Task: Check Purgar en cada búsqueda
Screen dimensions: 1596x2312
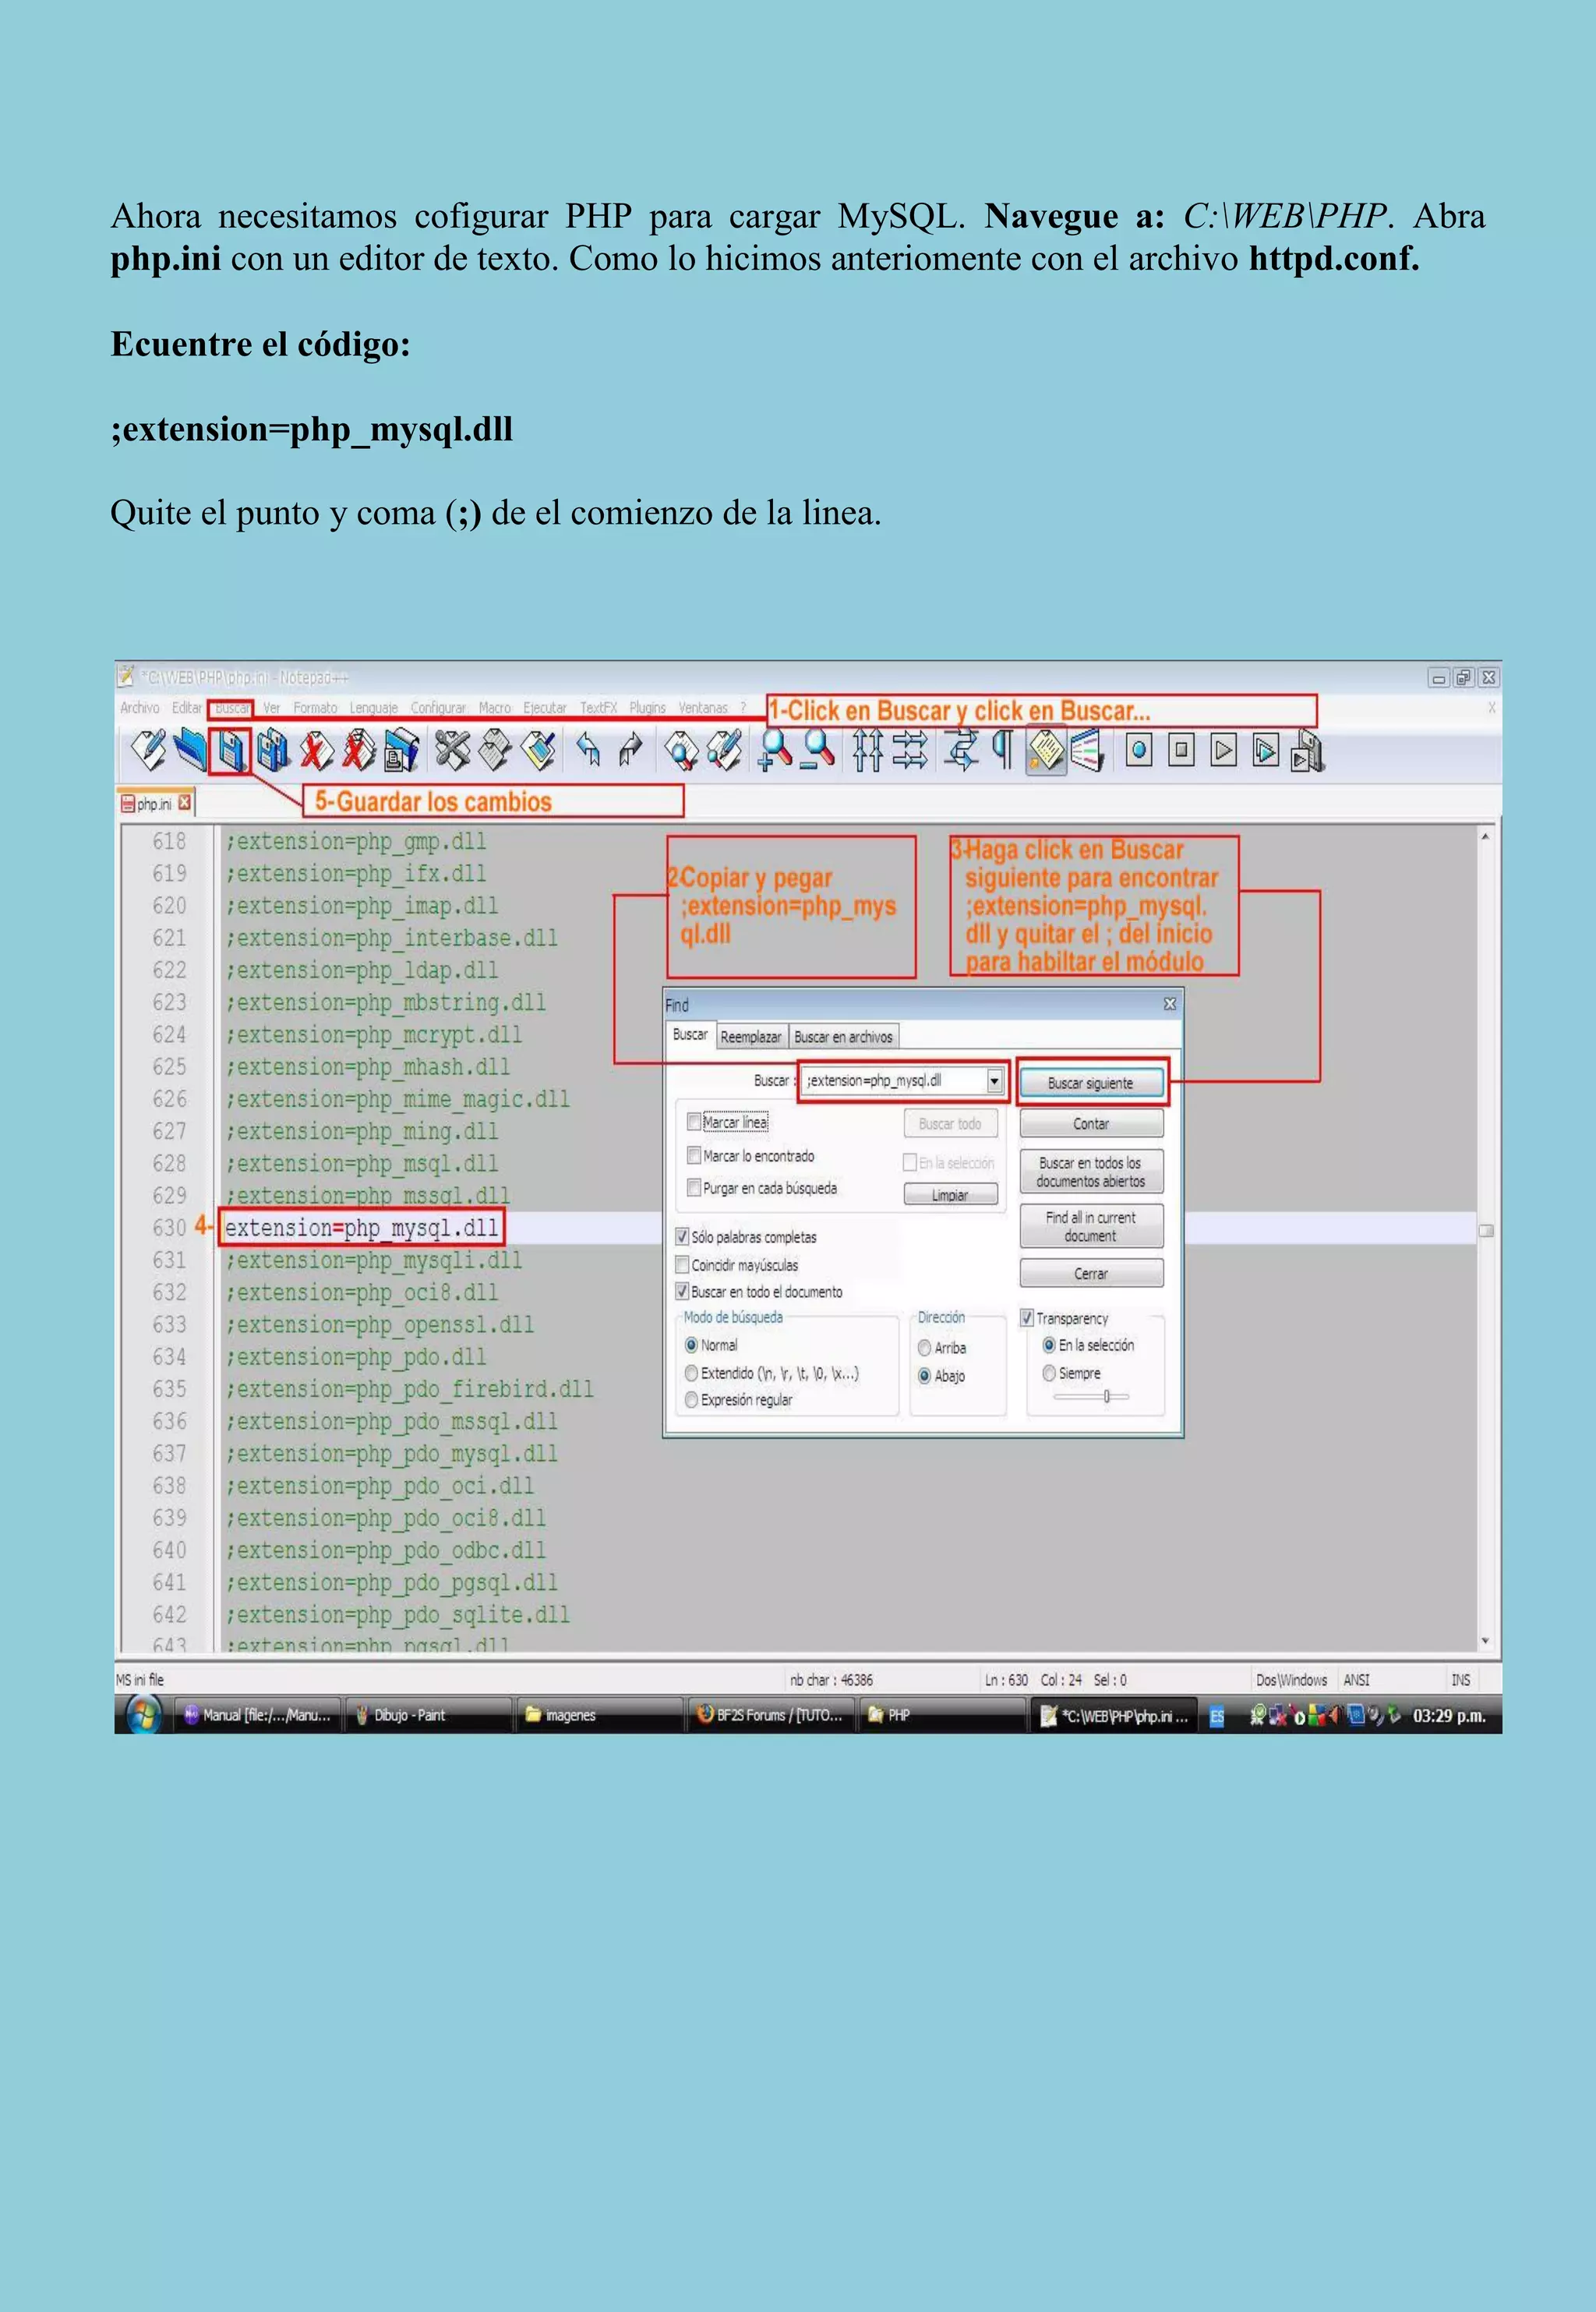Action: tap(694, 1187)
